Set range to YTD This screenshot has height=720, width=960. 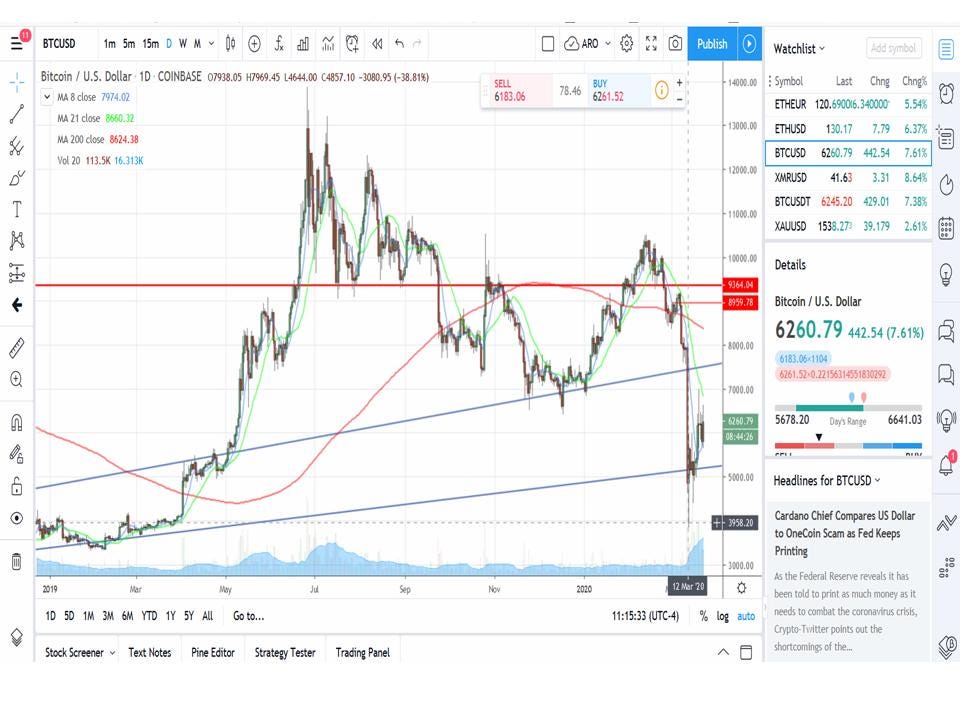pos(149,616)
